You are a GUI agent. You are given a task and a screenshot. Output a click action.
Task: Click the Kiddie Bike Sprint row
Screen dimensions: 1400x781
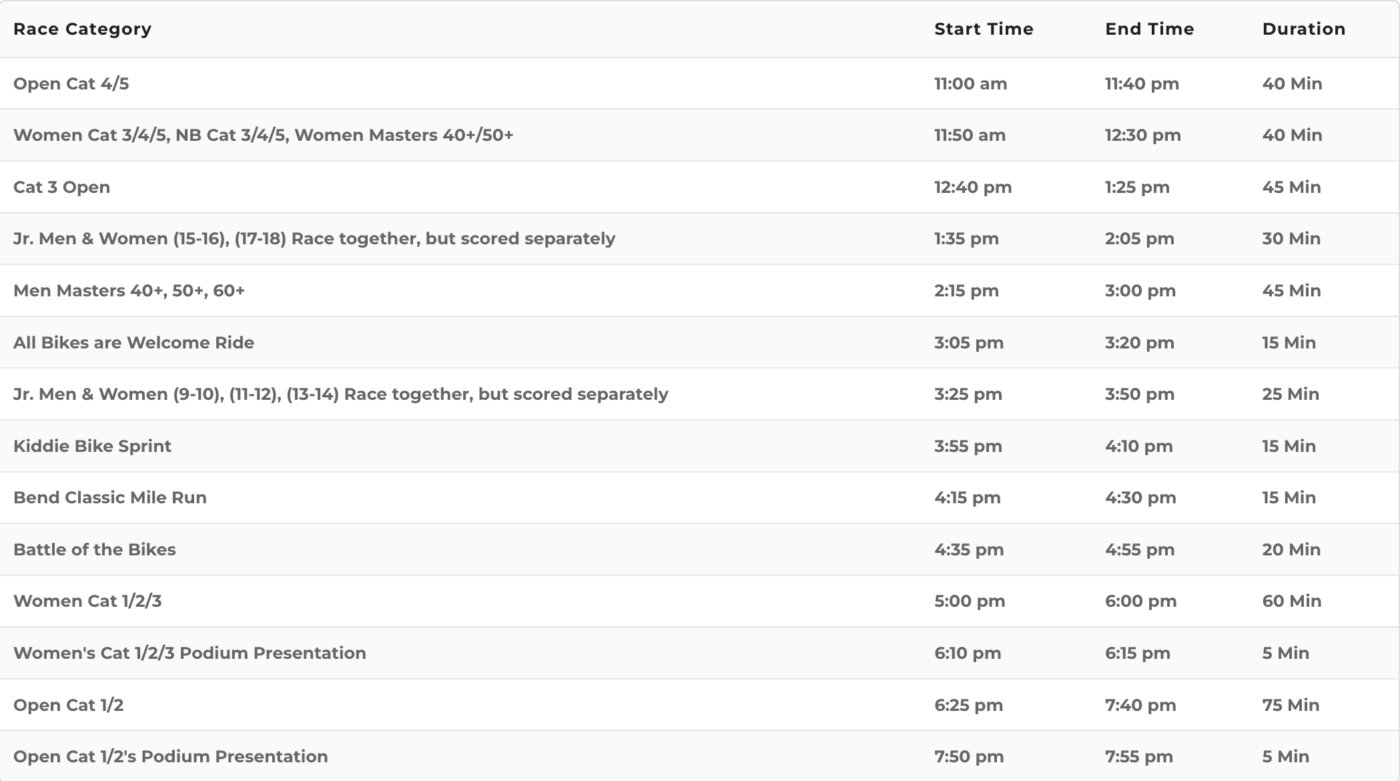point(92,446)
